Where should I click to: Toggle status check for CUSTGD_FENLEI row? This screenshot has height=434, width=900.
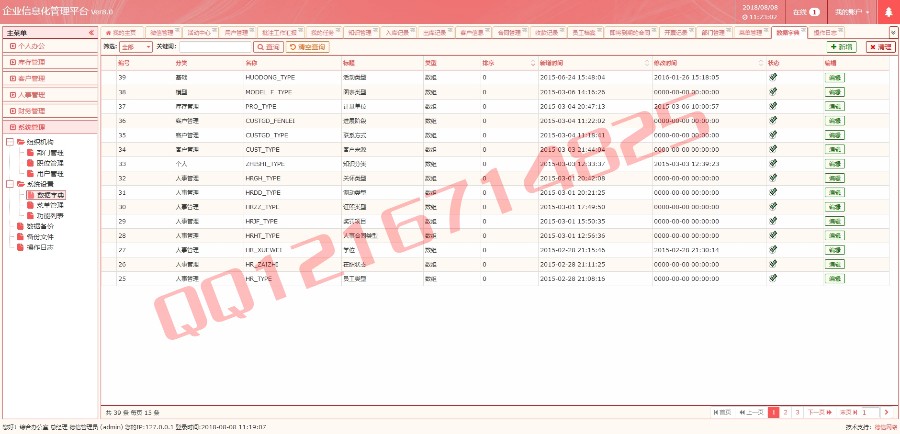tap(773, 121)
